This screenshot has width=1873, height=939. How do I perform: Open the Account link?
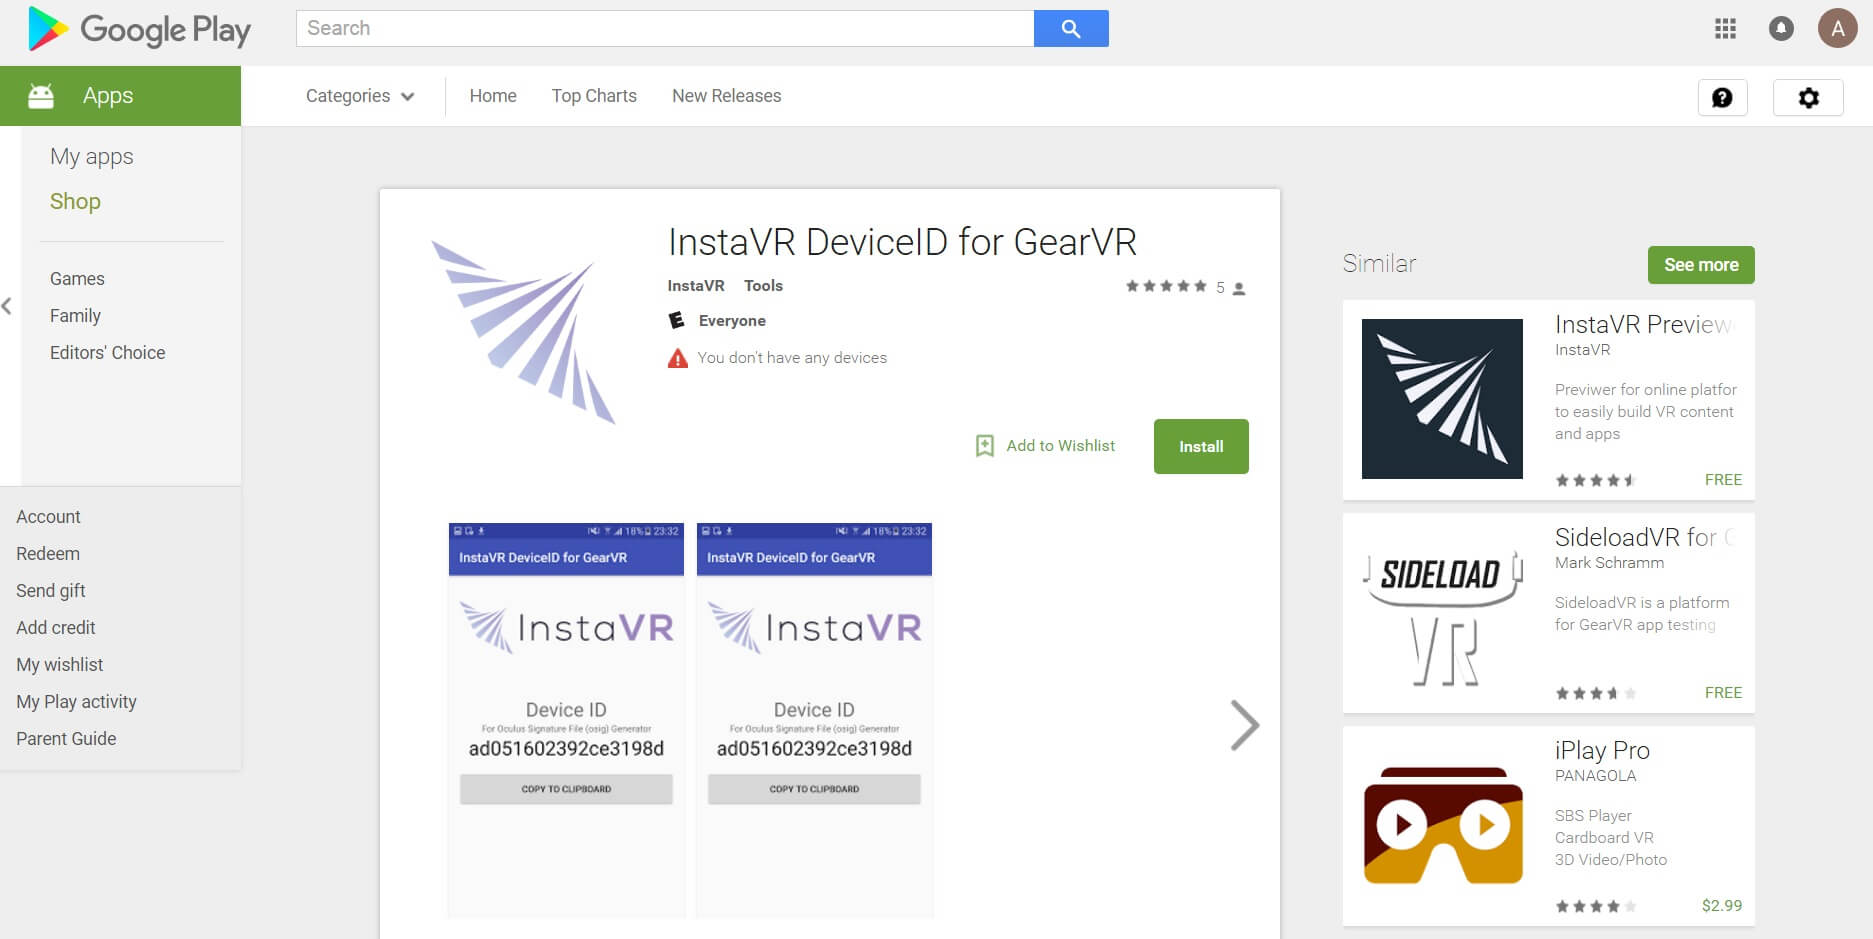pyautogui.click(x=48, y=517)
